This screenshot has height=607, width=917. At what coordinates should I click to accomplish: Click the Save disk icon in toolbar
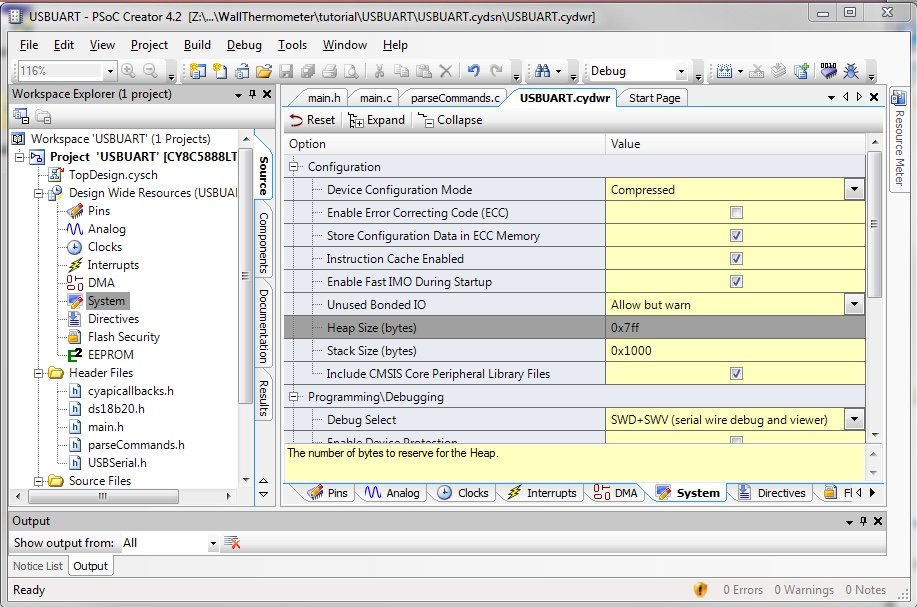pos(286,71)
